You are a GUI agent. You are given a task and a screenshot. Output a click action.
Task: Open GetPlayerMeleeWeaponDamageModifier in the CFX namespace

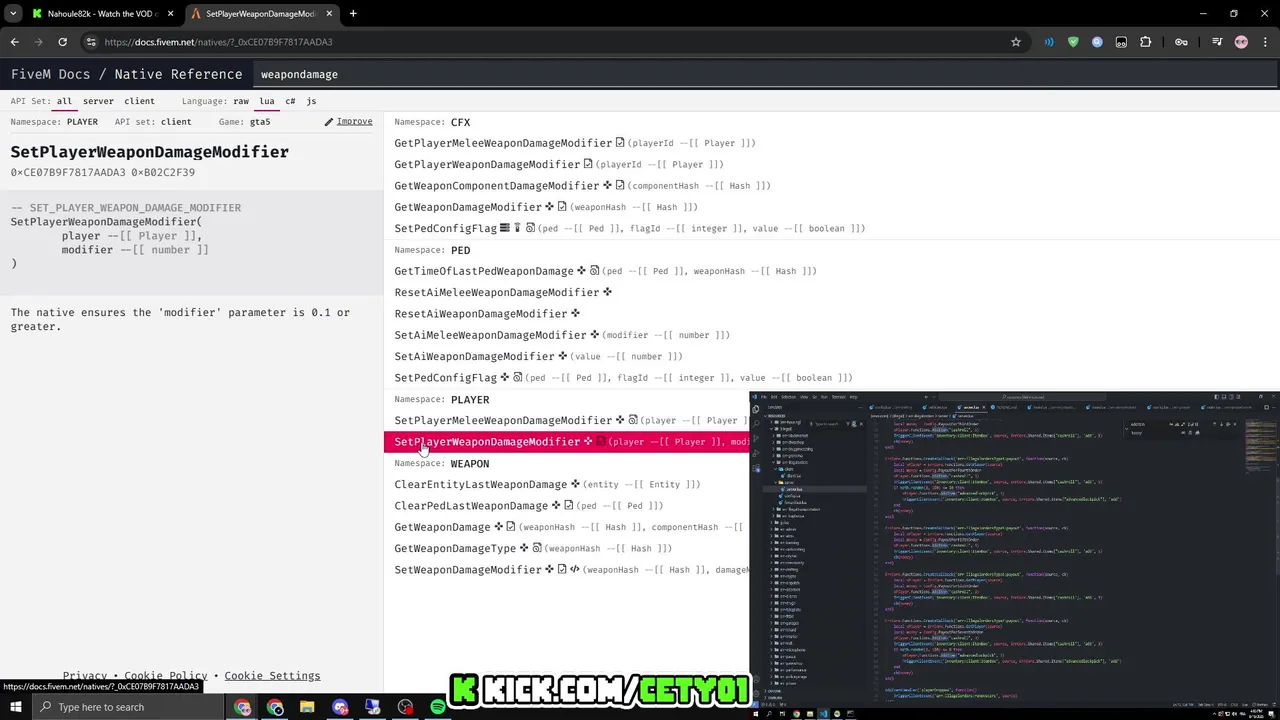[503, 143]
